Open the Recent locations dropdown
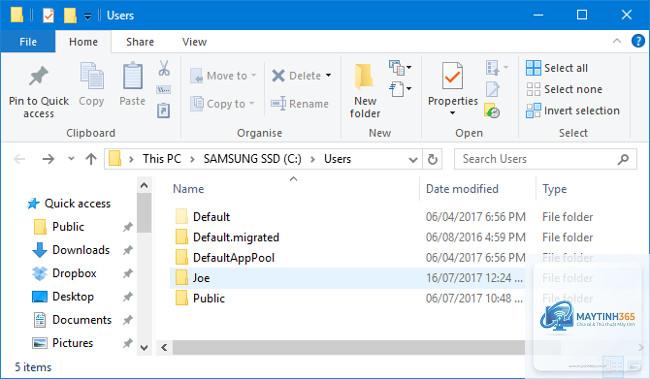Screen dimensions: 650x379 pos(71,159)
